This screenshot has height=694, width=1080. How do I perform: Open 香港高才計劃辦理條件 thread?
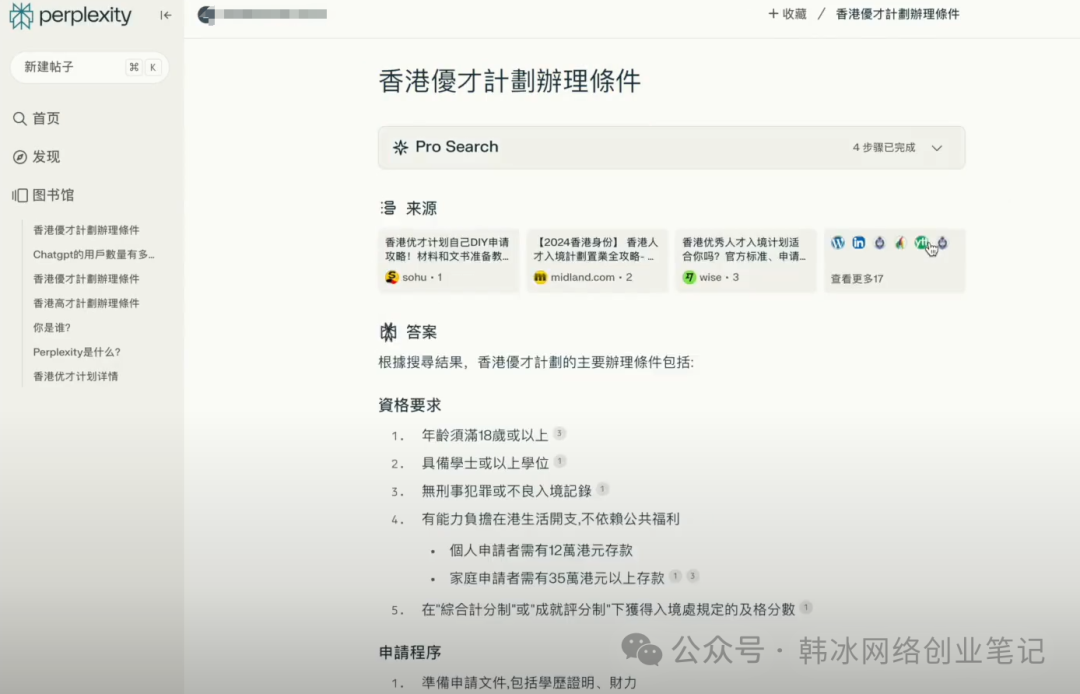86,303
